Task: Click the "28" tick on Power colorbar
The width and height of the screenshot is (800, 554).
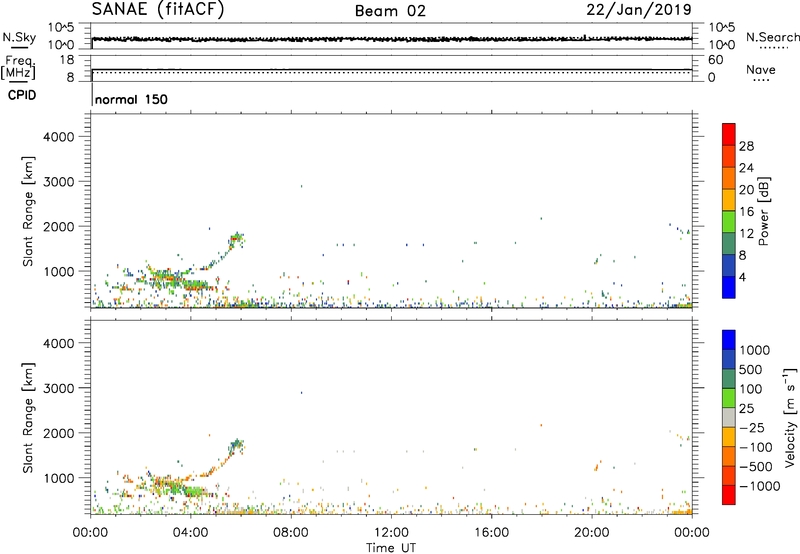Action: tap(746, 146)
